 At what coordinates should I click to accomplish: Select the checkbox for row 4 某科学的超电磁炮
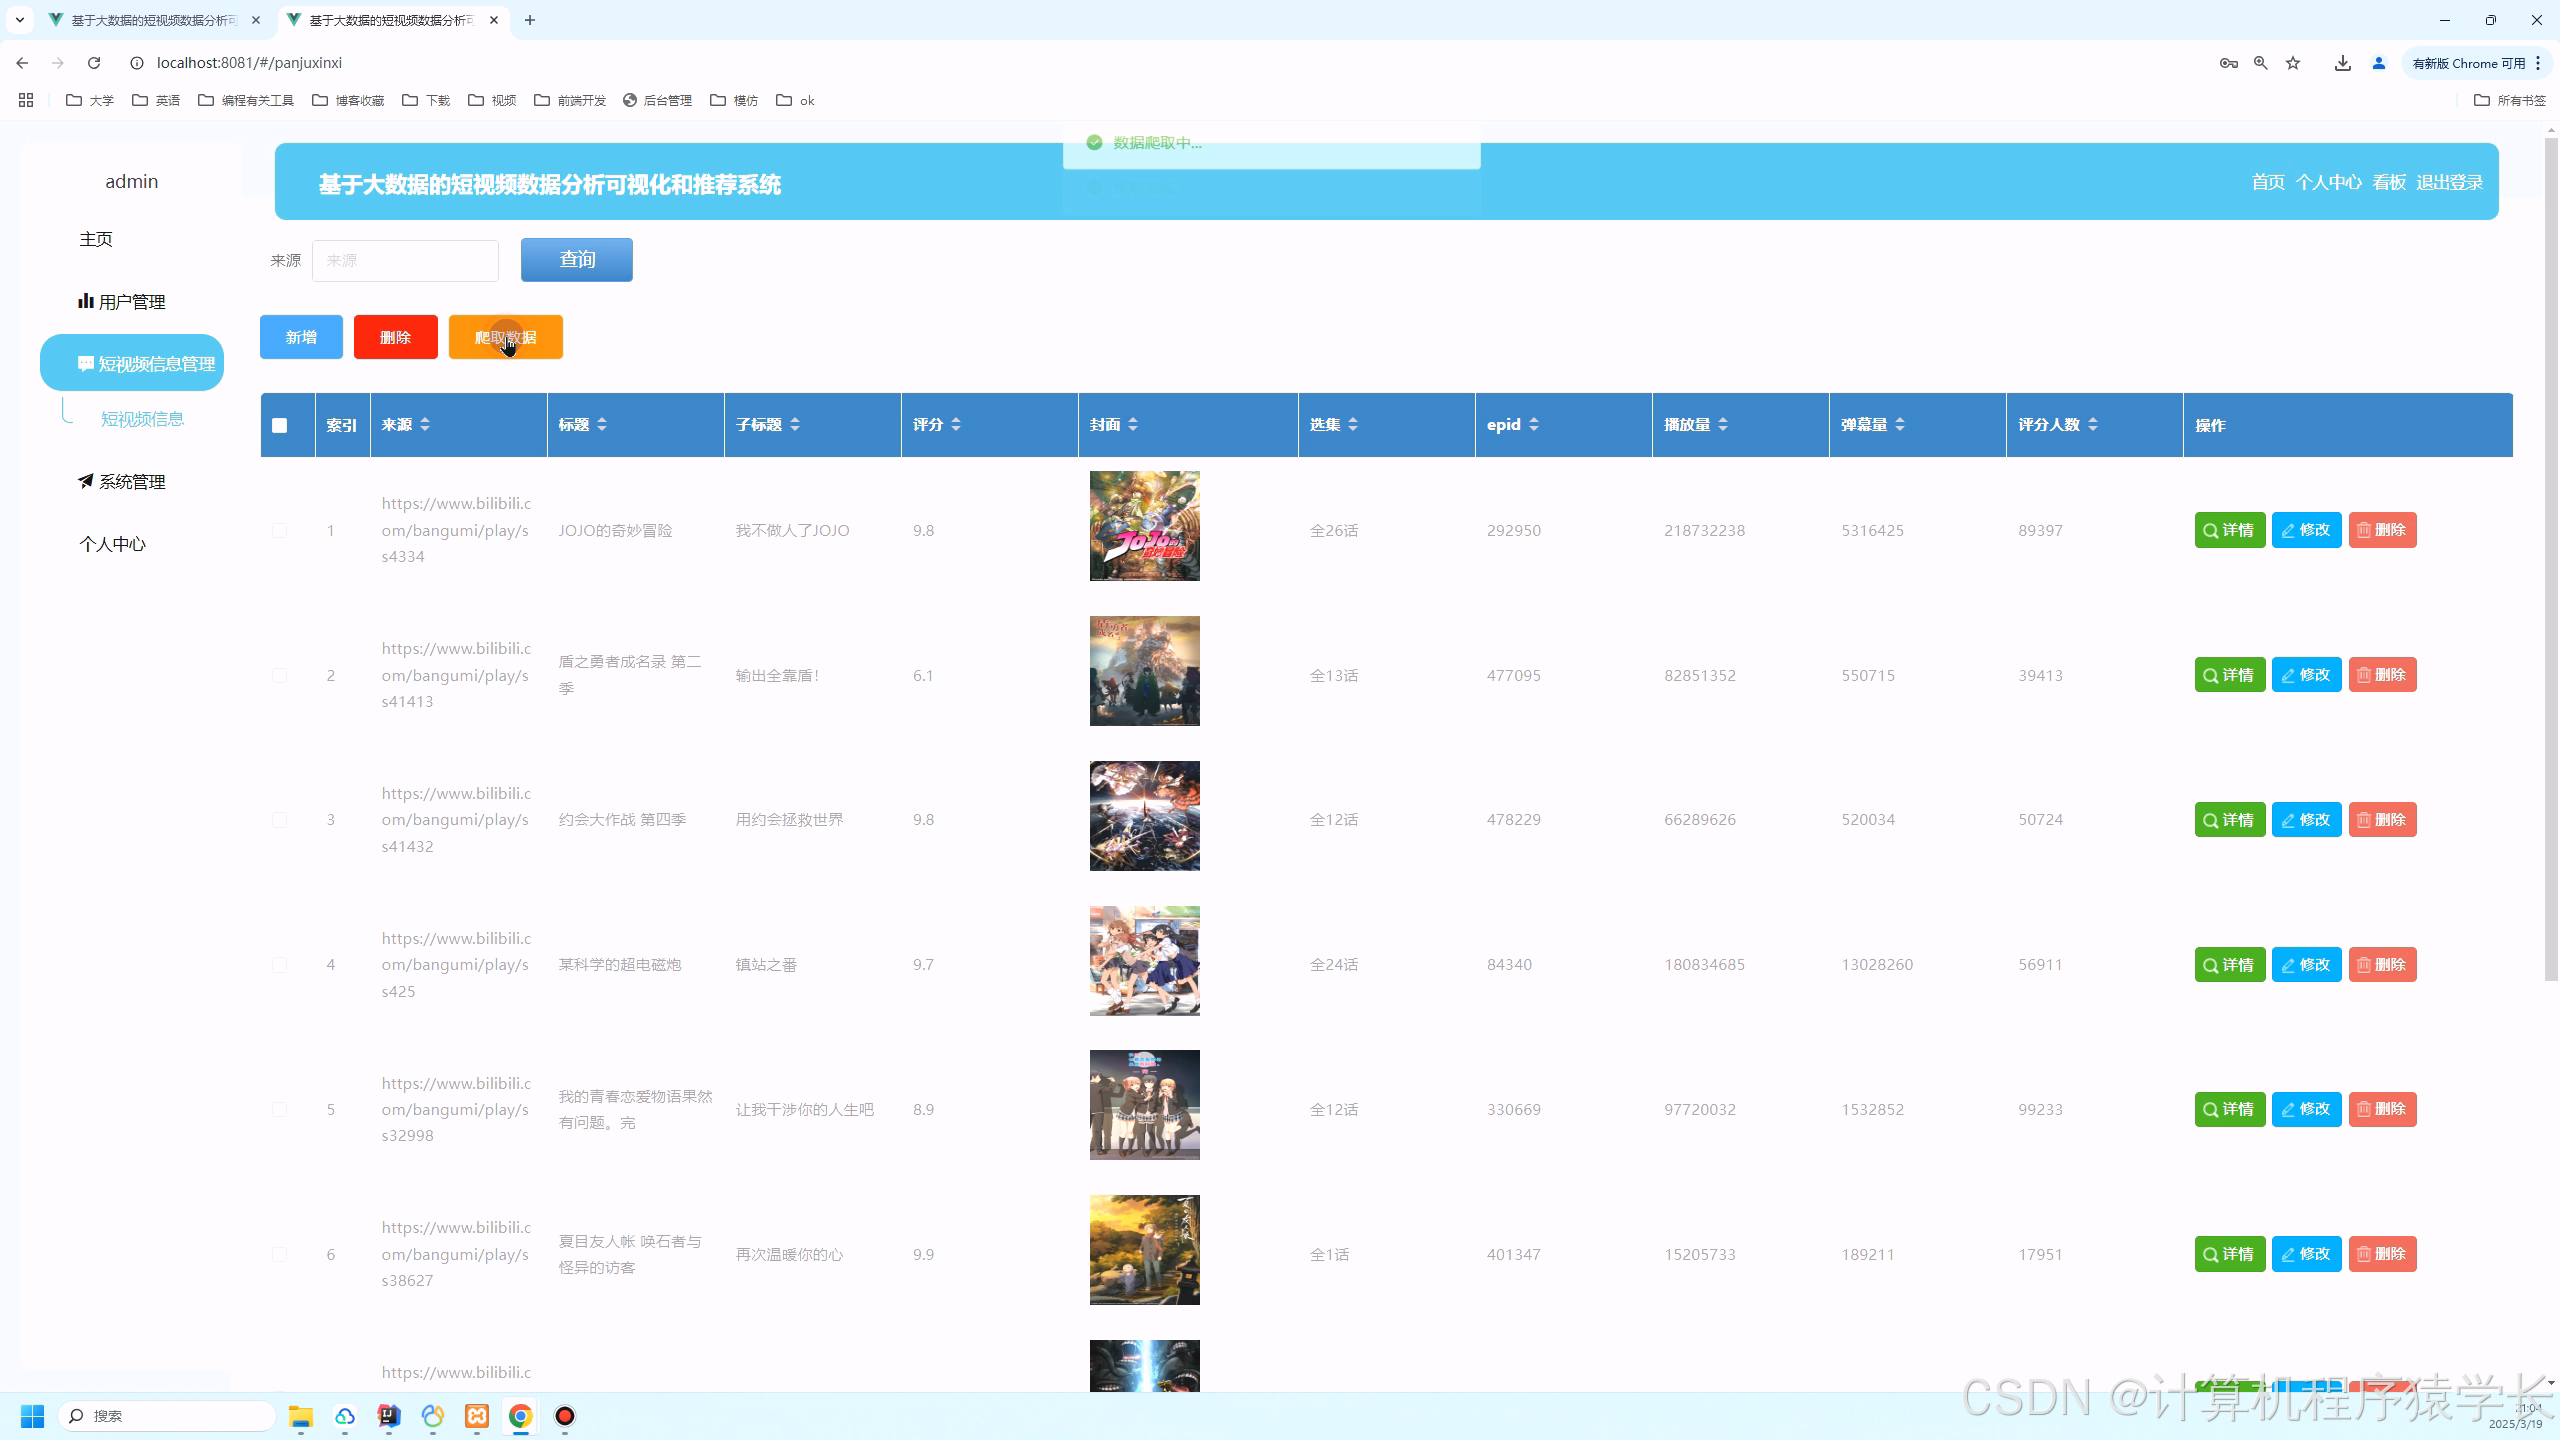tap(279, 965)
